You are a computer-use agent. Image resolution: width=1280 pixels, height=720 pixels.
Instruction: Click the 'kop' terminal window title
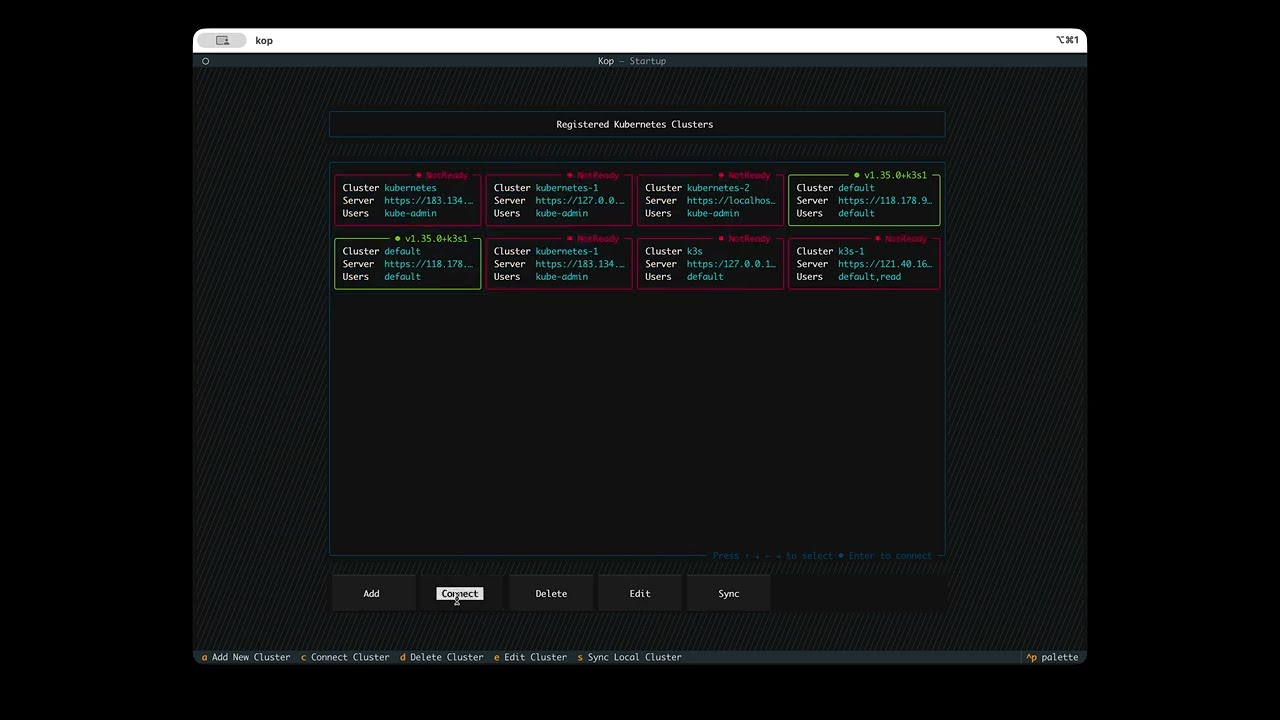click(x=264, y=40)
